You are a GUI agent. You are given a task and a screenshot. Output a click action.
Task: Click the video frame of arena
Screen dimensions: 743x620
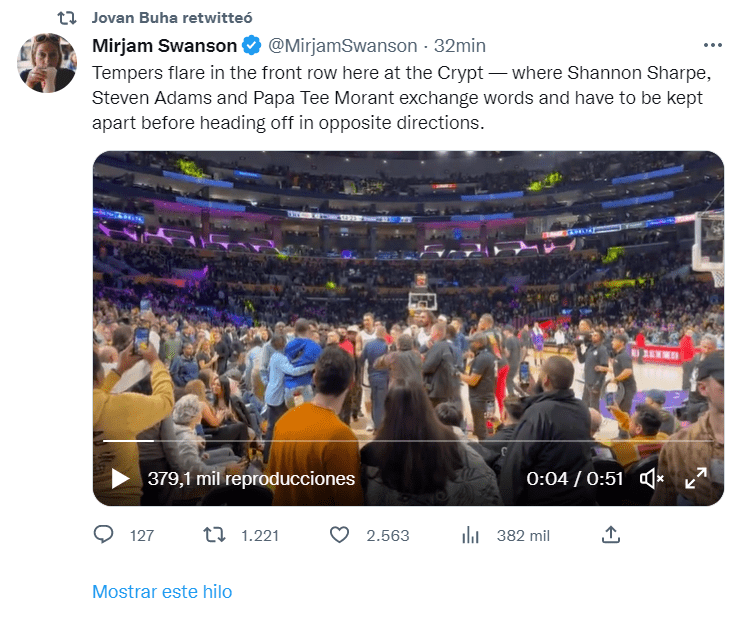coord(408,300)
